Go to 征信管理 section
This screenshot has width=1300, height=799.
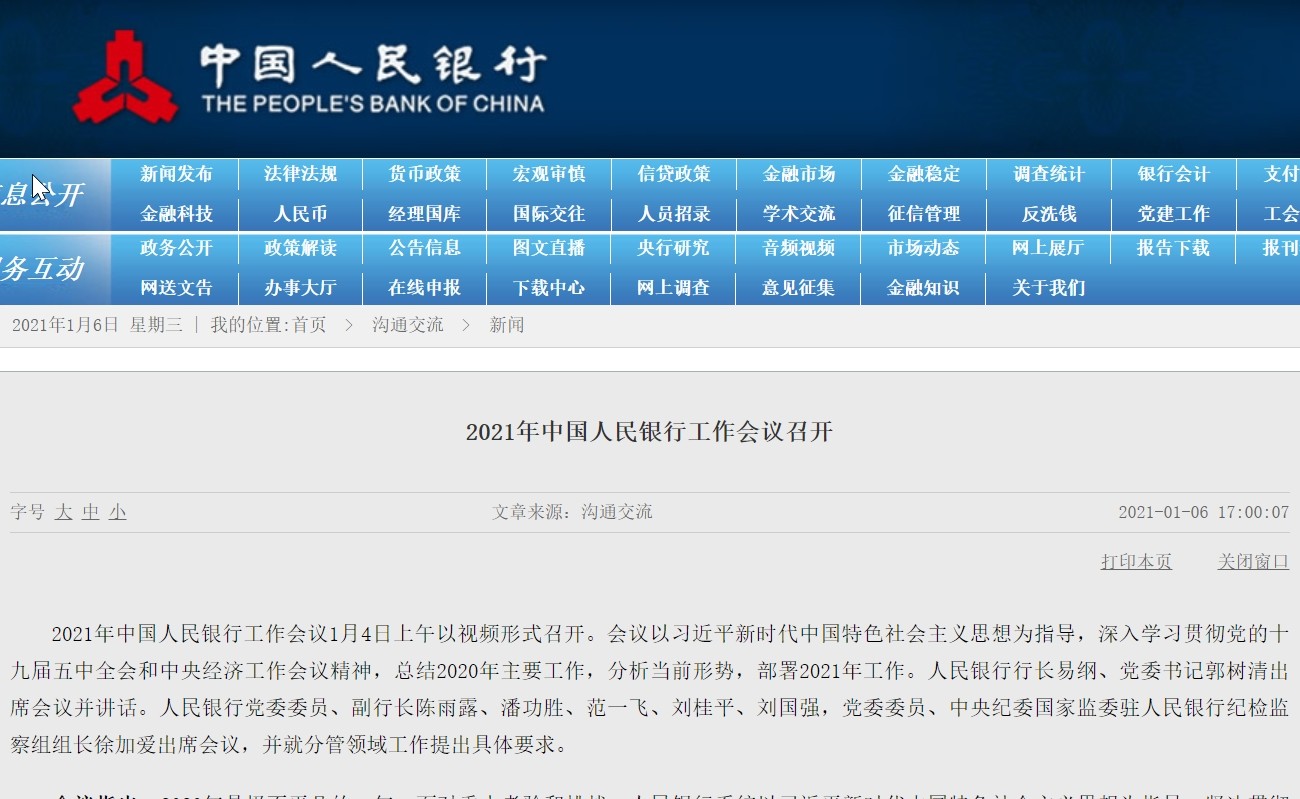pyautogui.click(x=924, y=214)
